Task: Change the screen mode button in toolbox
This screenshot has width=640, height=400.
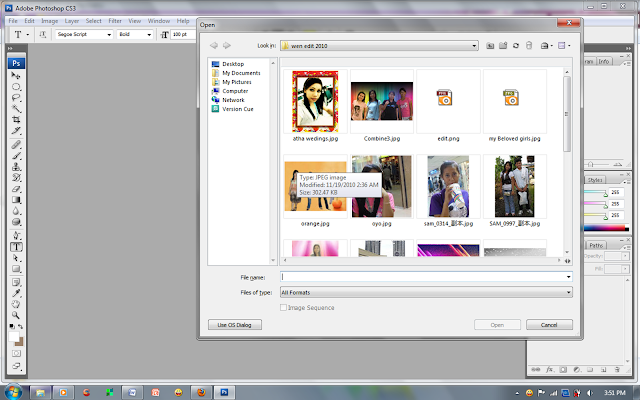Action: [16, 366]
